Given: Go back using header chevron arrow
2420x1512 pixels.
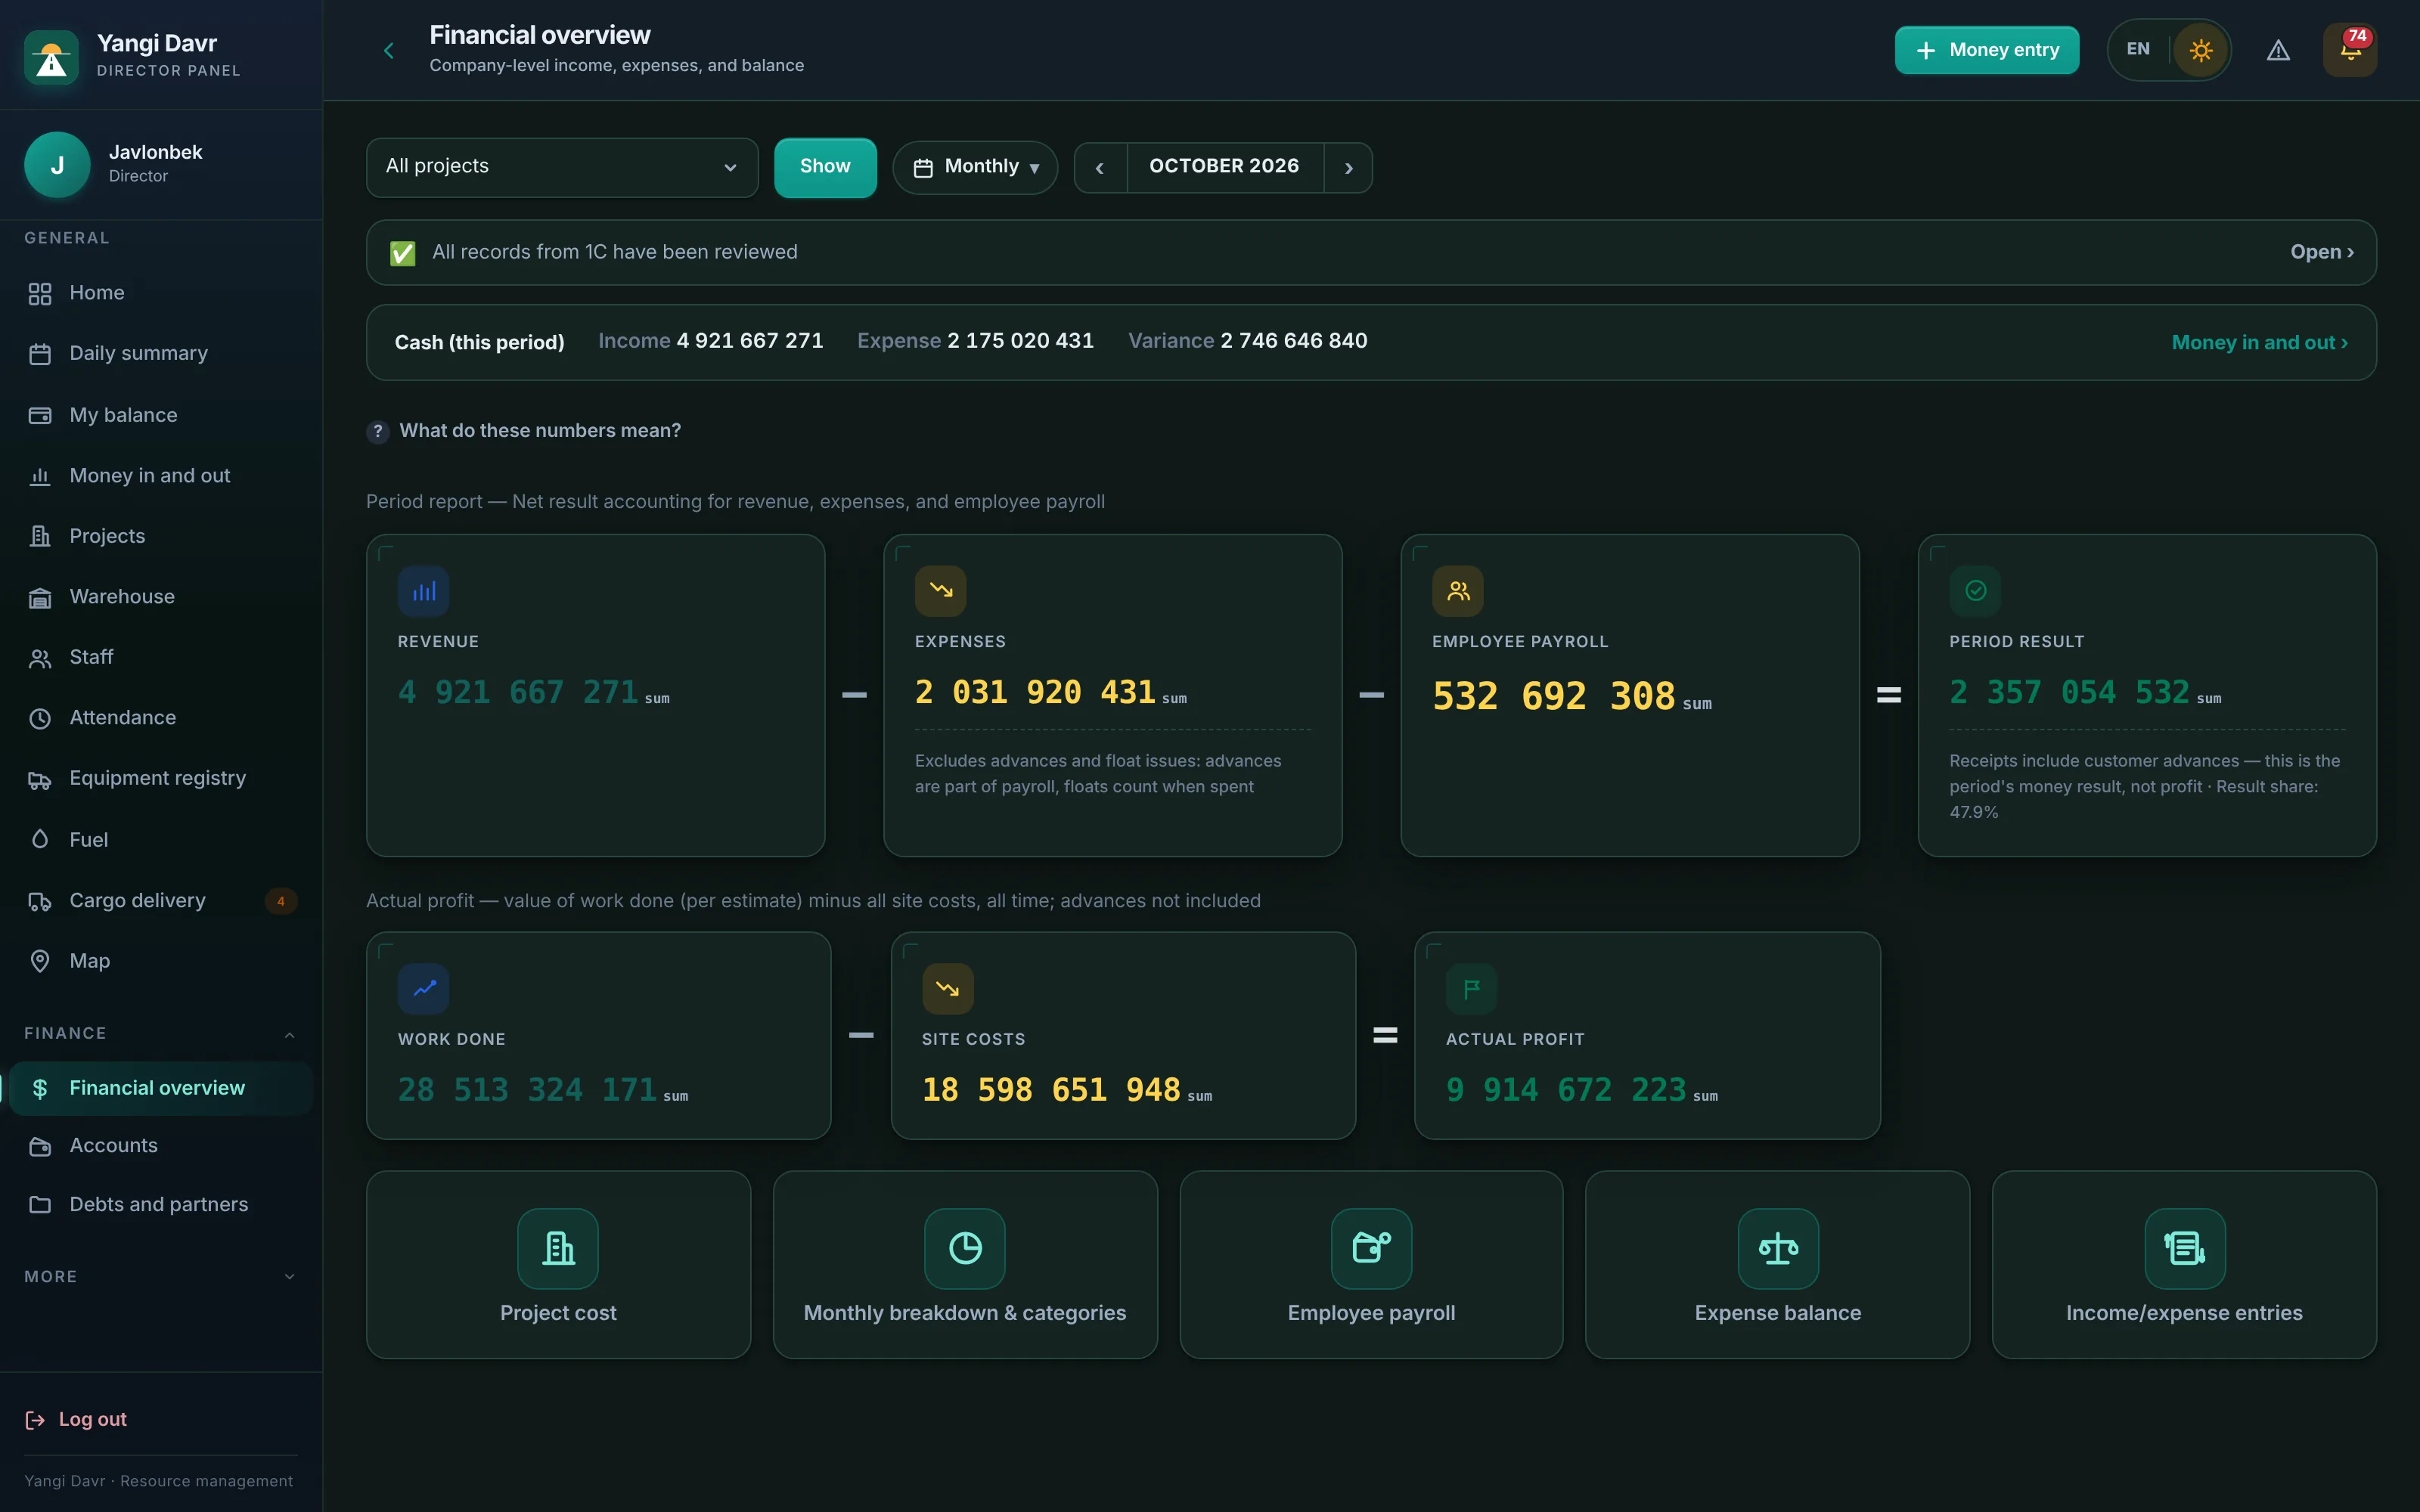Looking at the screenshot, I should 389,50.
